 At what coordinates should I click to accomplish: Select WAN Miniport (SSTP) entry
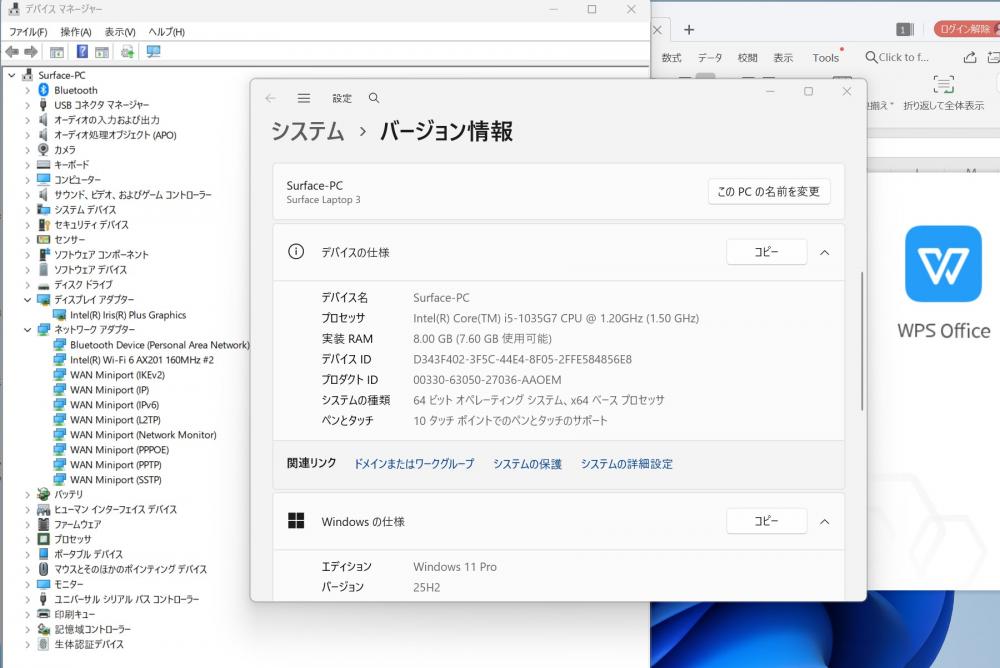pos(116,480)
